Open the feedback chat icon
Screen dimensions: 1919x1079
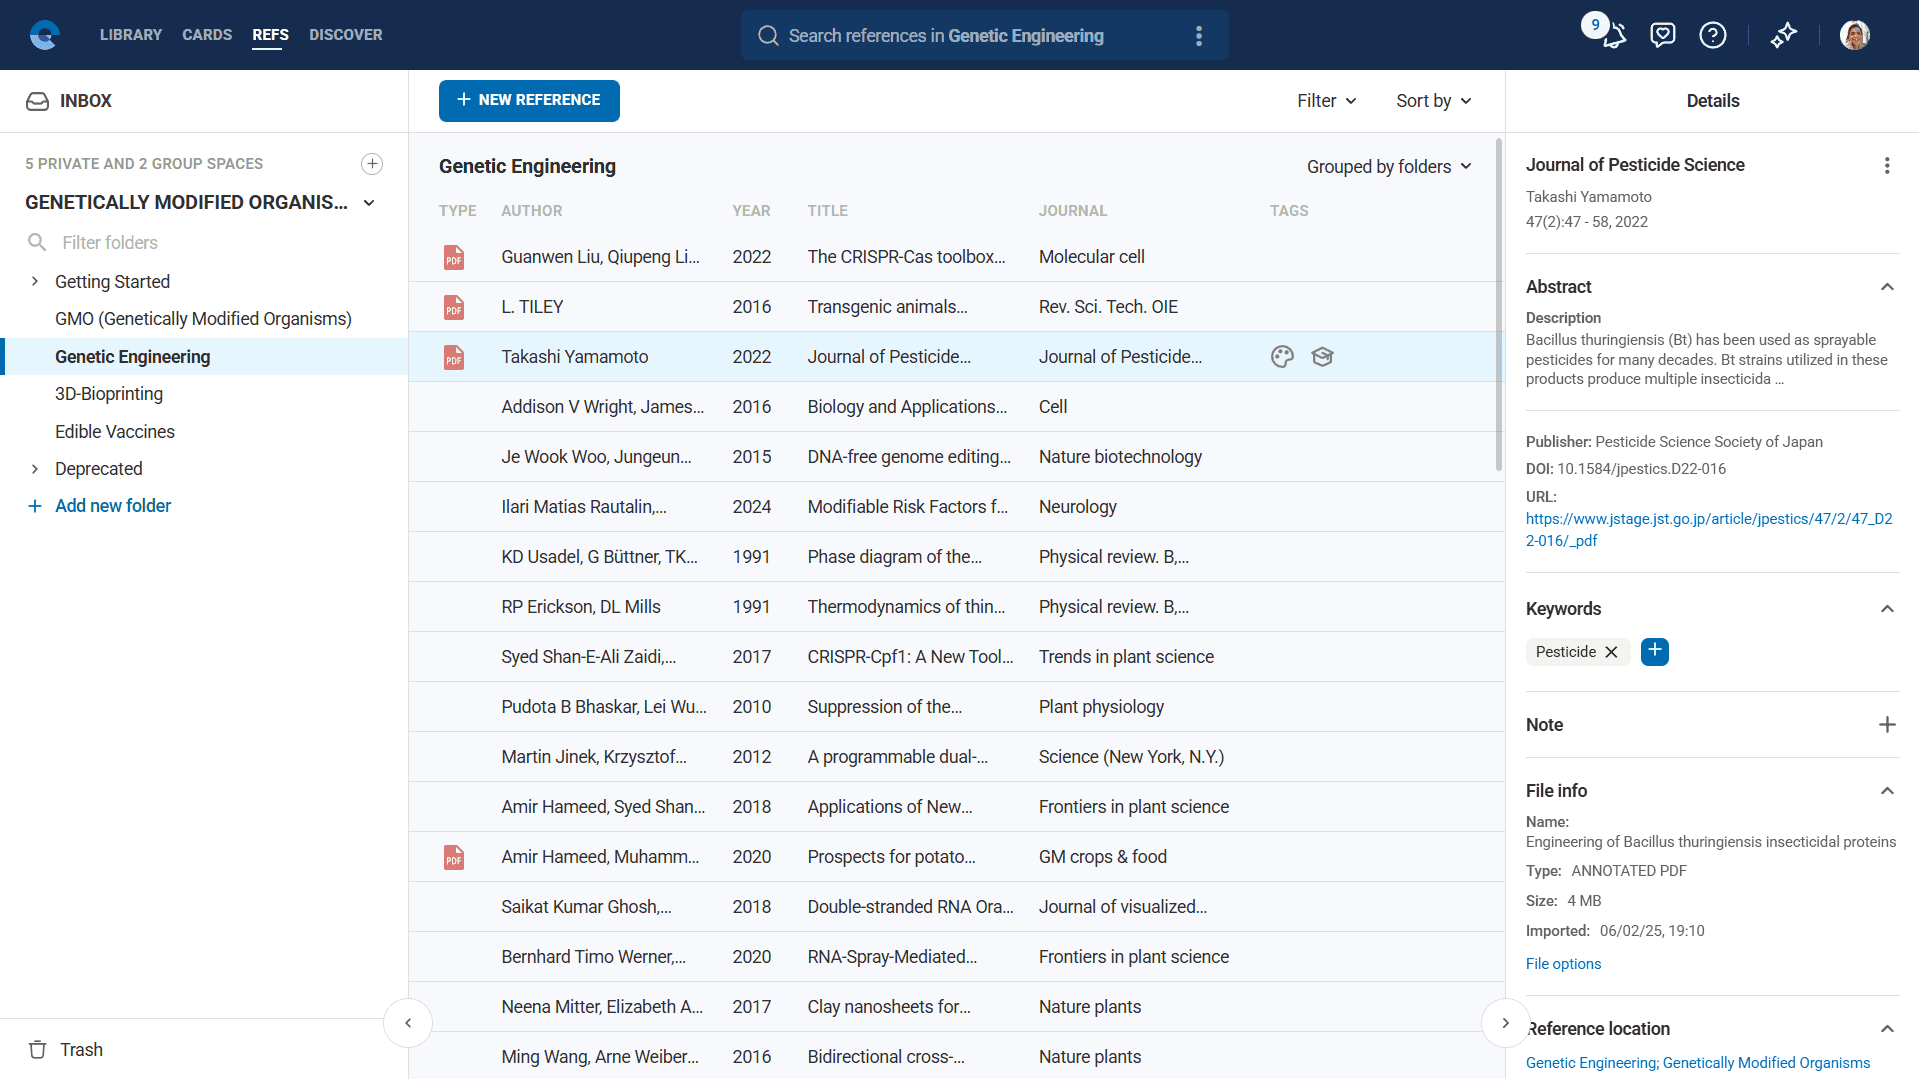(1662, 36)
